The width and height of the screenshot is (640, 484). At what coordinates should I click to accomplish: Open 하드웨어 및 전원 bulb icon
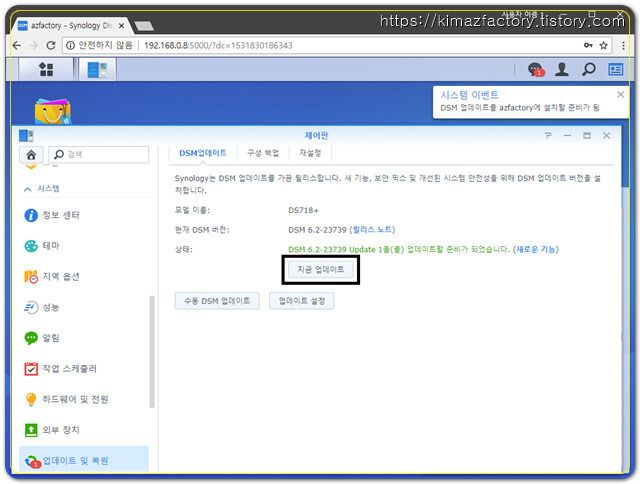[31, 399]
